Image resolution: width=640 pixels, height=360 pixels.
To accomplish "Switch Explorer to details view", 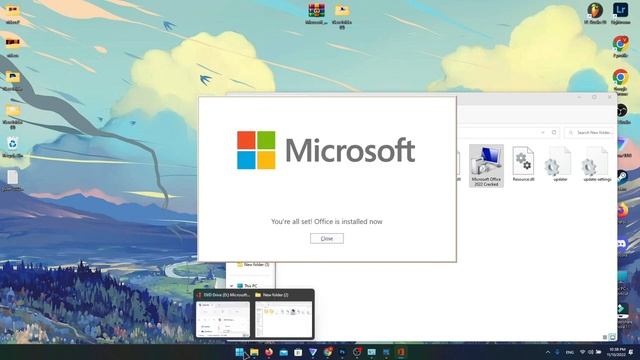I will pyautogui.click(x=605, y=337).
